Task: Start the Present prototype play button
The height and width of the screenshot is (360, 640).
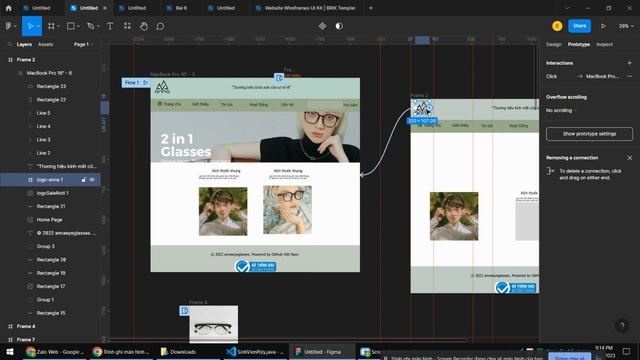Action: click(x=603, y=26)
